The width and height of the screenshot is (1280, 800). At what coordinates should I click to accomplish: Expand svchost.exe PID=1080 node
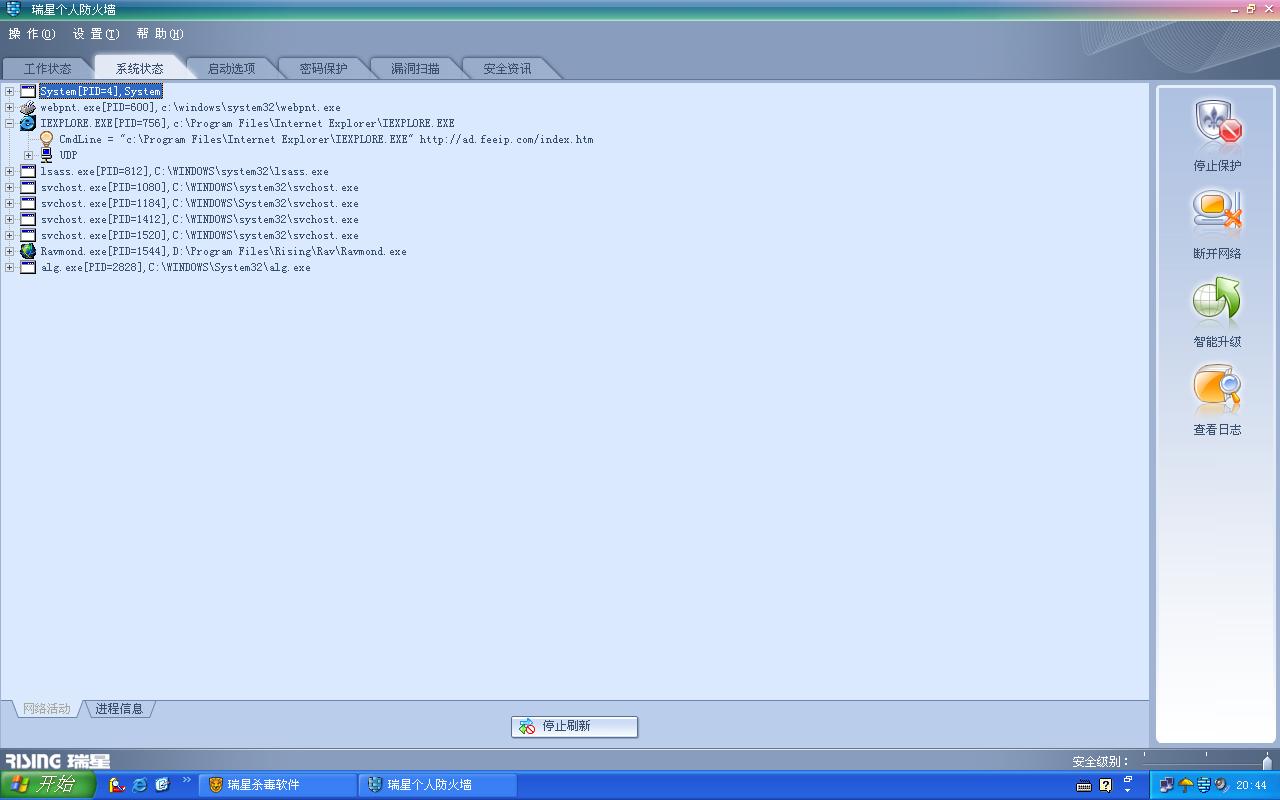(10, 187)
